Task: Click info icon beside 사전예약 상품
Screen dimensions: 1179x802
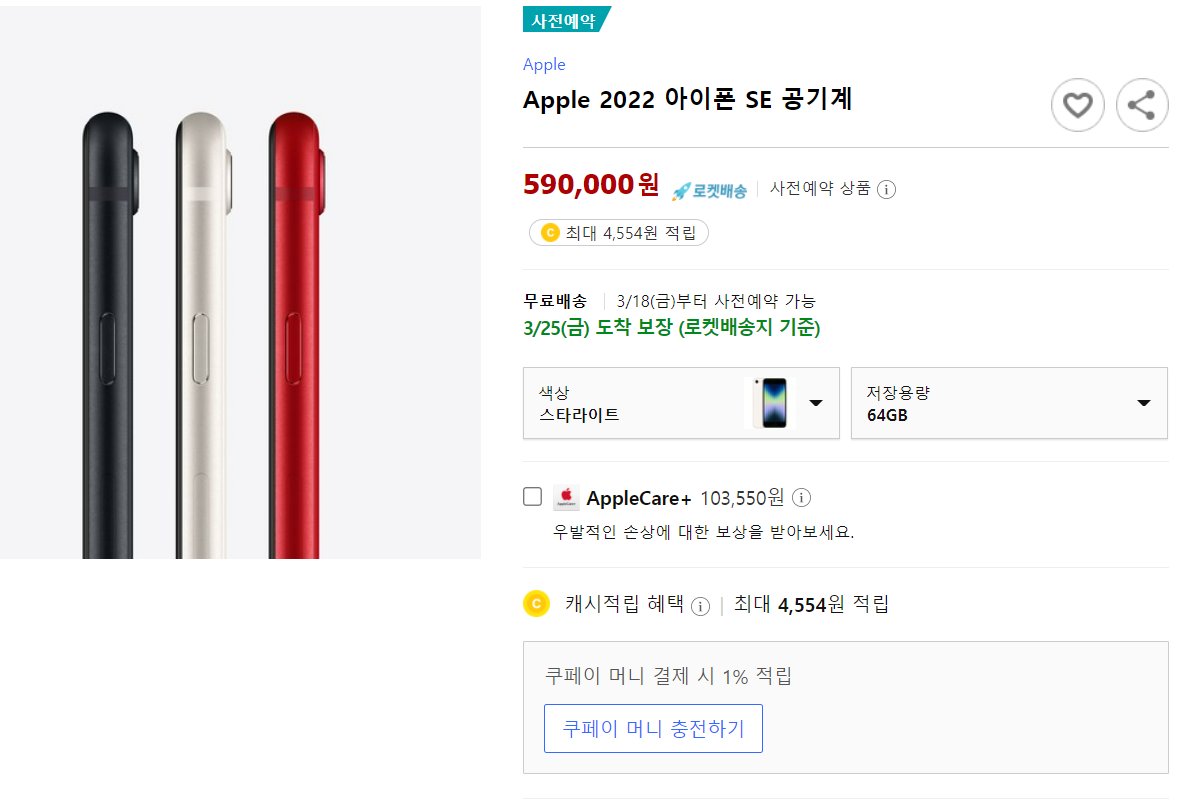Action: click(x=886, y=189)
